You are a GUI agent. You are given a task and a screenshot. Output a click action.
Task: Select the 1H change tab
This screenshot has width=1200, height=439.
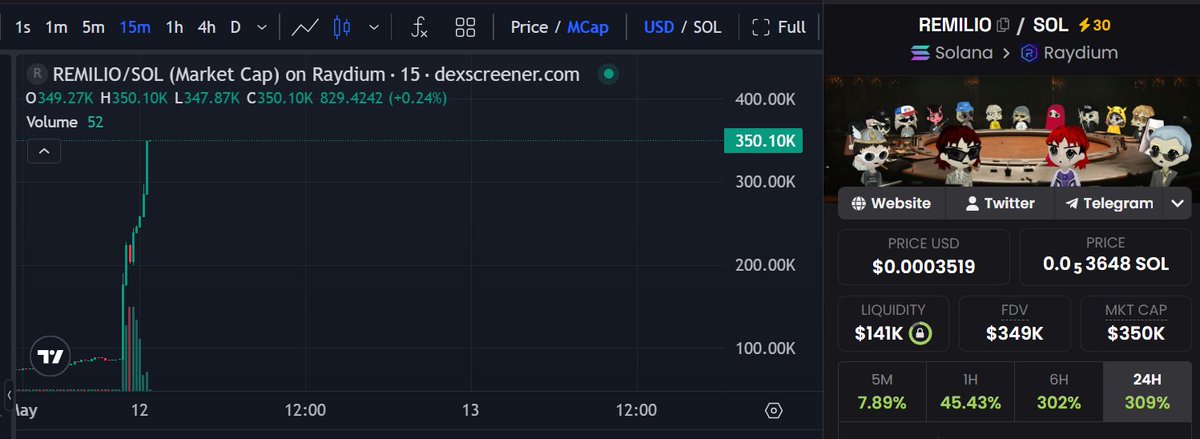(970, 392)
